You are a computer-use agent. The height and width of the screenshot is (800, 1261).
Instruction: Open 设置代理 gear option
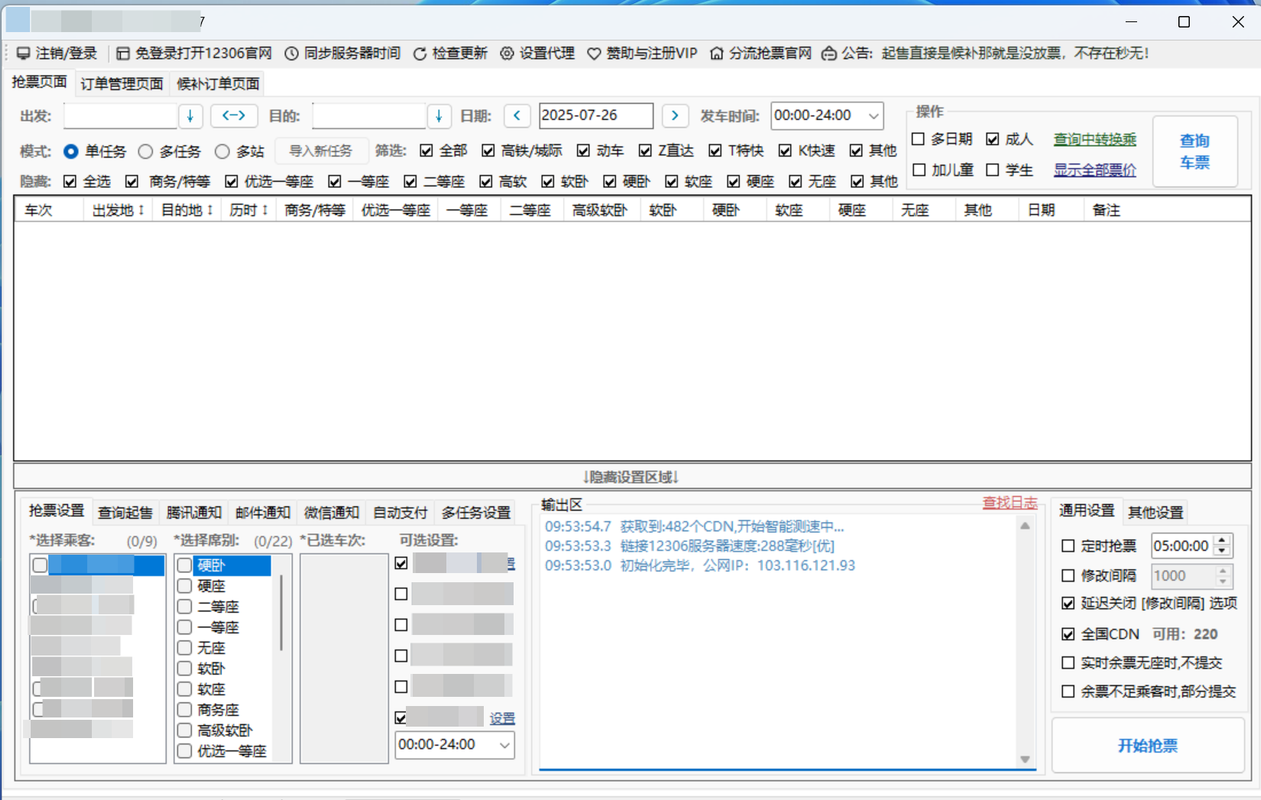coord(537,53)
